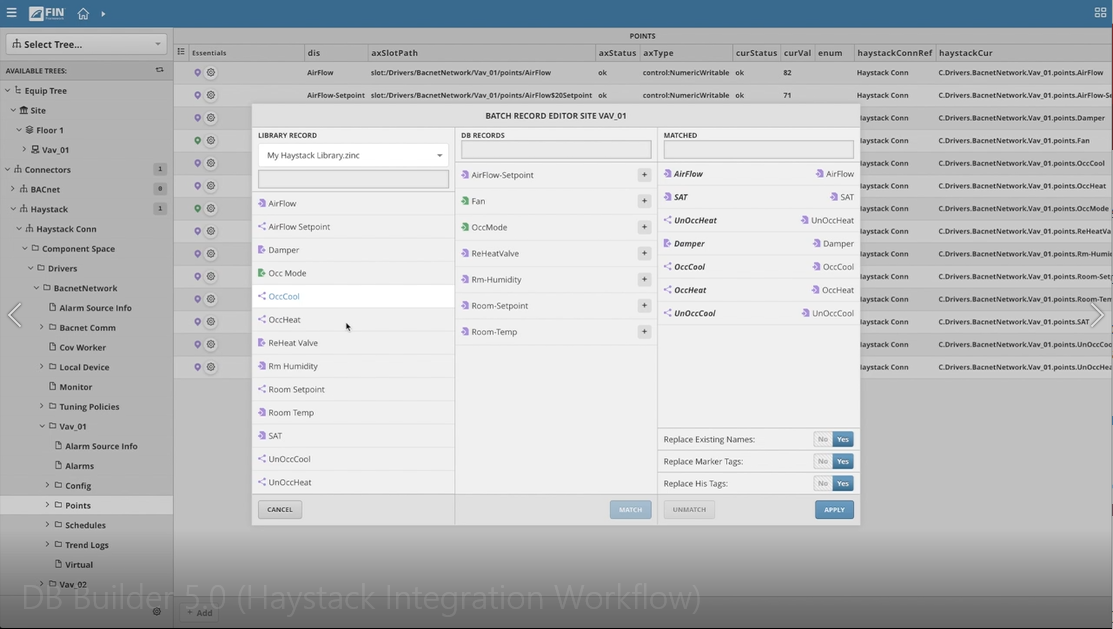Select AirFlow Setpoint in library records
The image size is (1113, 629).
353,226
